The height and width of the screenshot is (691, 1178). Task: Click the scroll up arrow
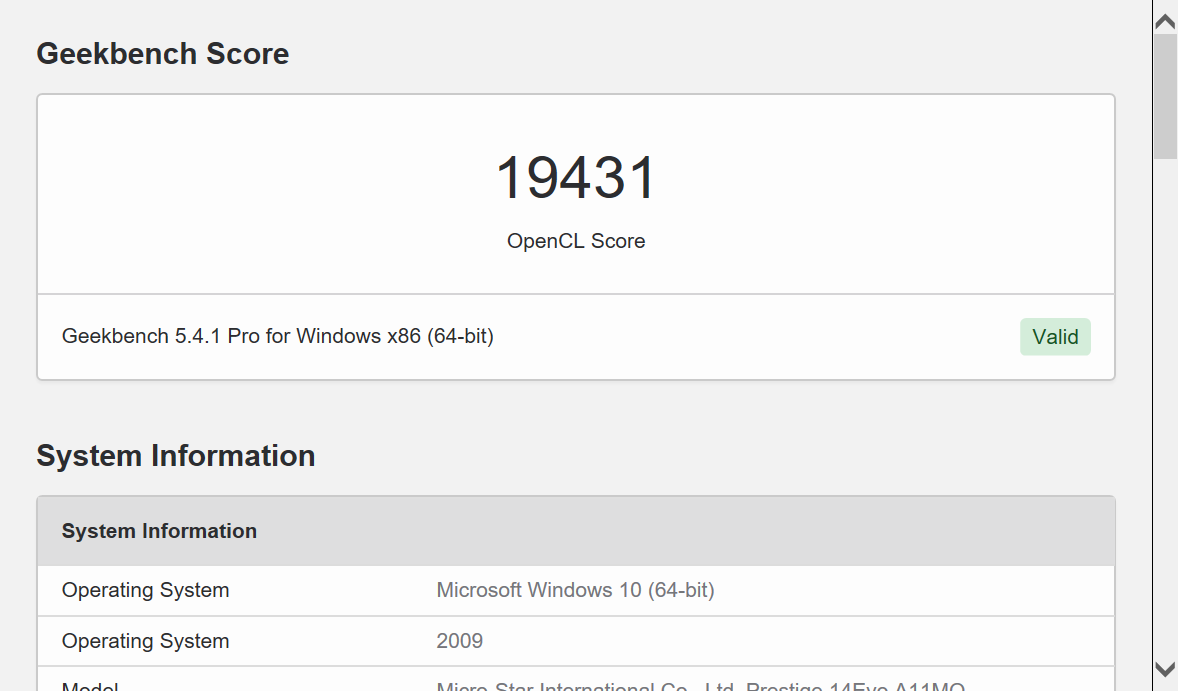pos(1165,20)
